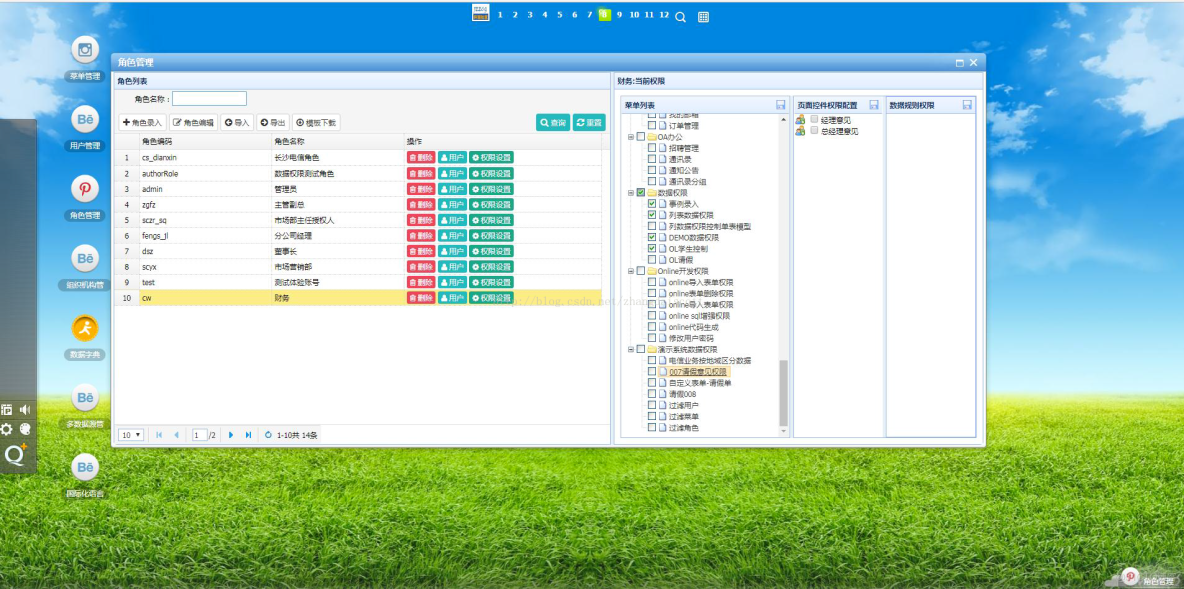Open theme palette icon in left dock
The height and width of the screenshot is (589, 1184).
pyautogui.click(x=25, y=429)
